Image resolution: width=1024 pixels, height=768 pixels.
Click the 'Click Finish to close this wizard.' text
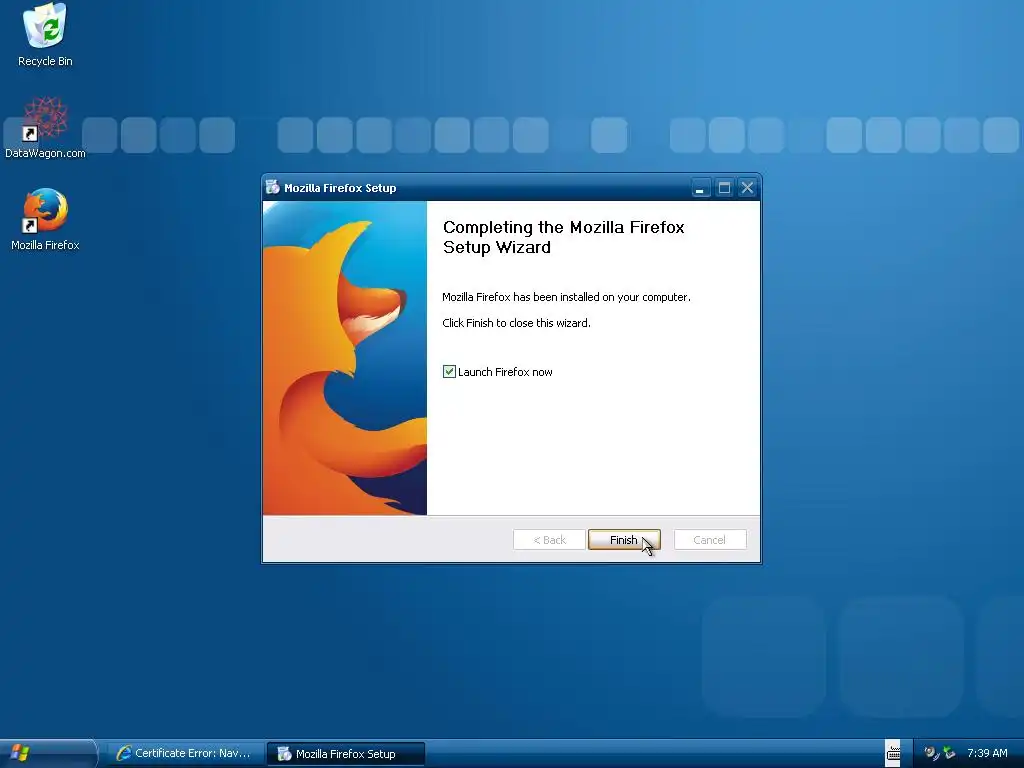pos(517,323)
